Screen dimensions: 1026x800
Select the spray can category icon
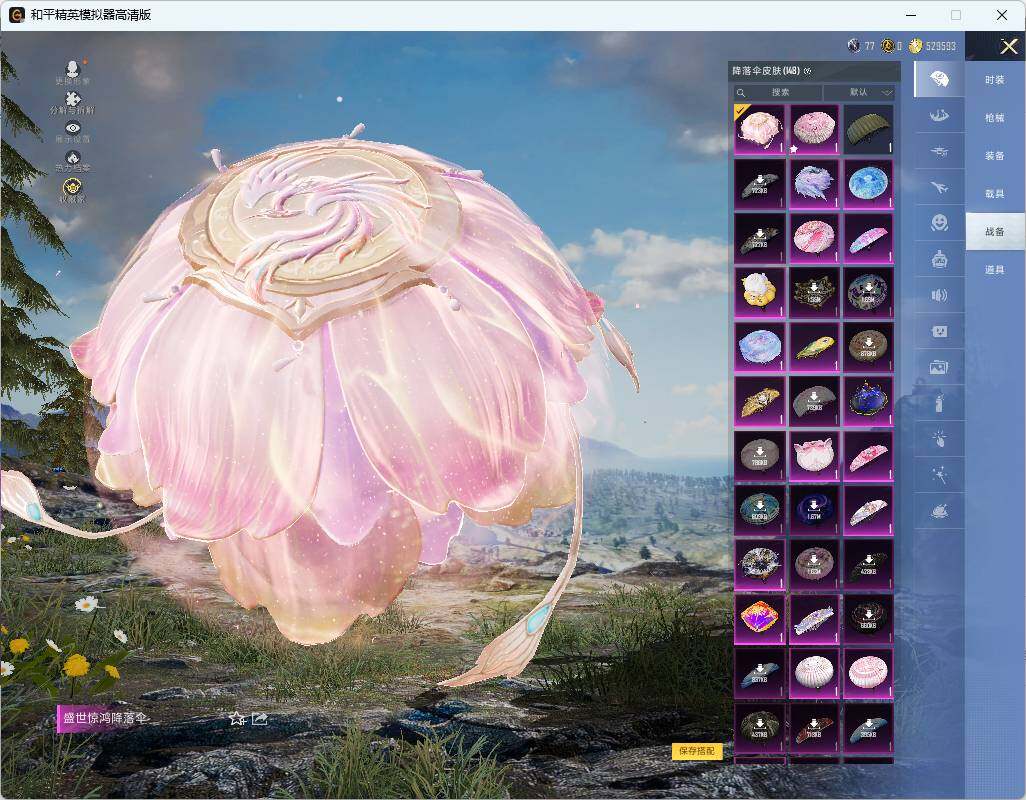(939, 403)
